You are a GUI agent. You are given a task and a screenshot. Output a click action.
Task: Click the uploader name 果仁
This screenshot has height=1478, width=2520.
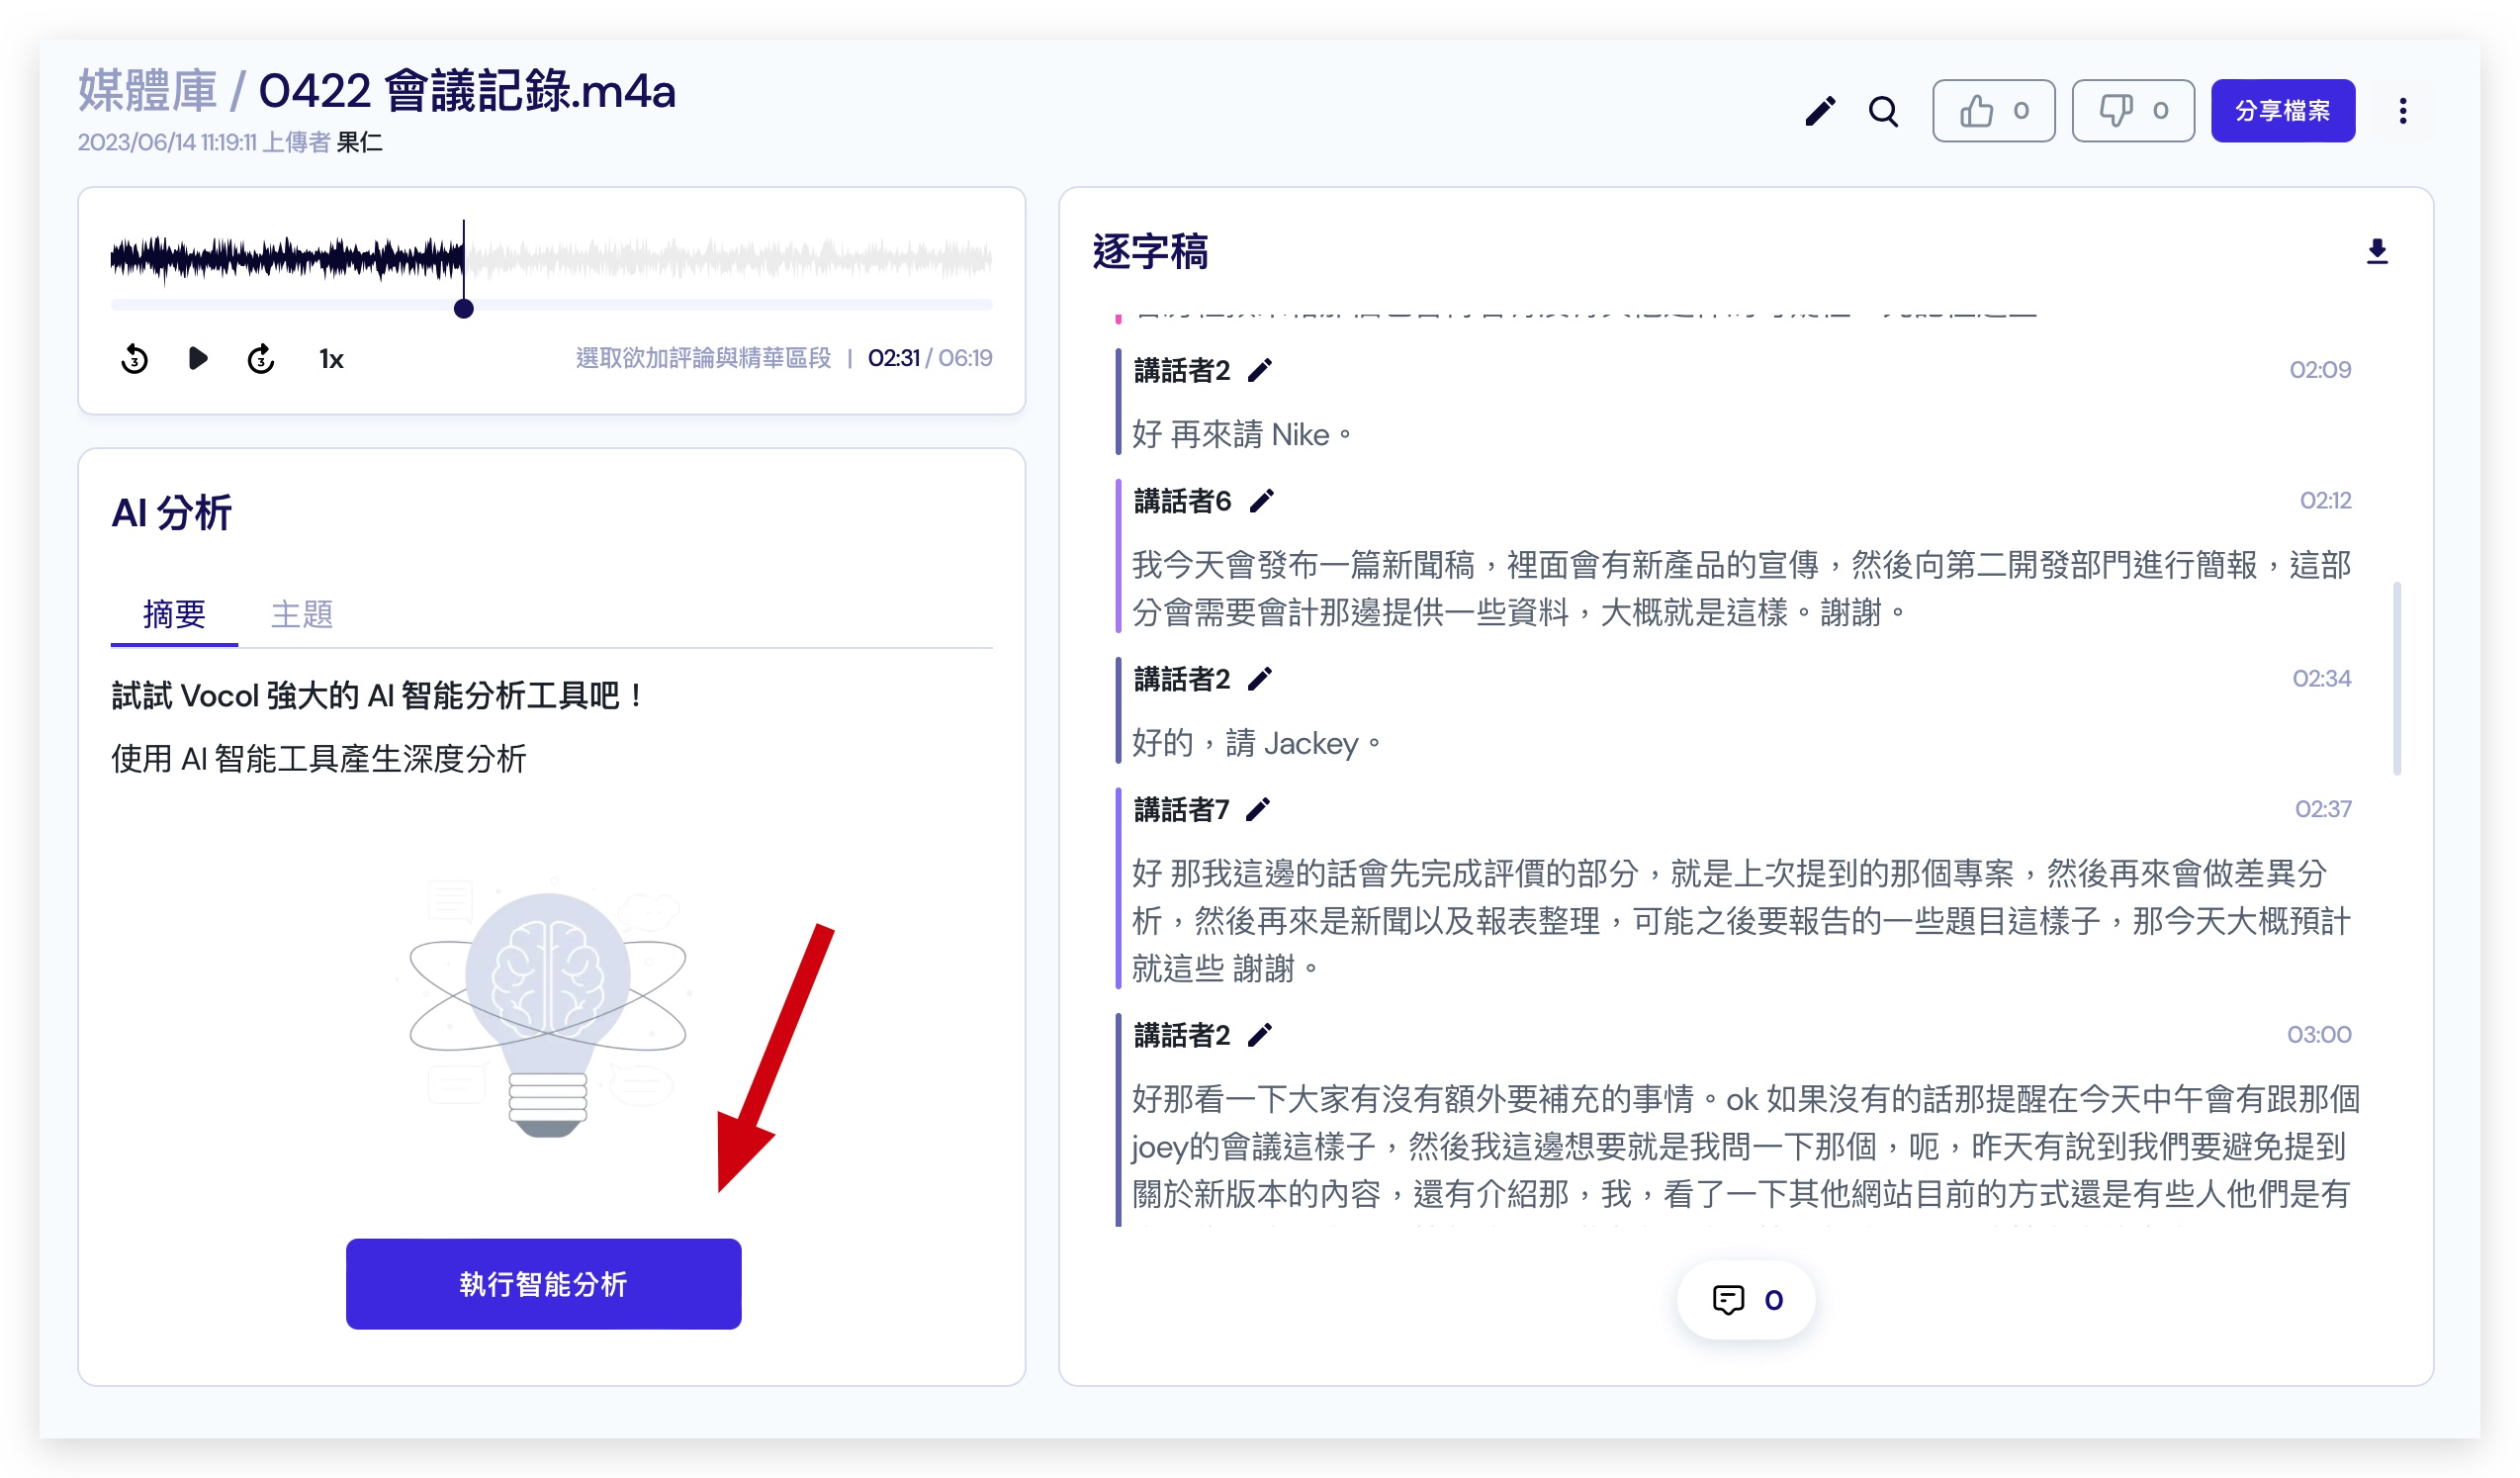[x=360, y=142]
